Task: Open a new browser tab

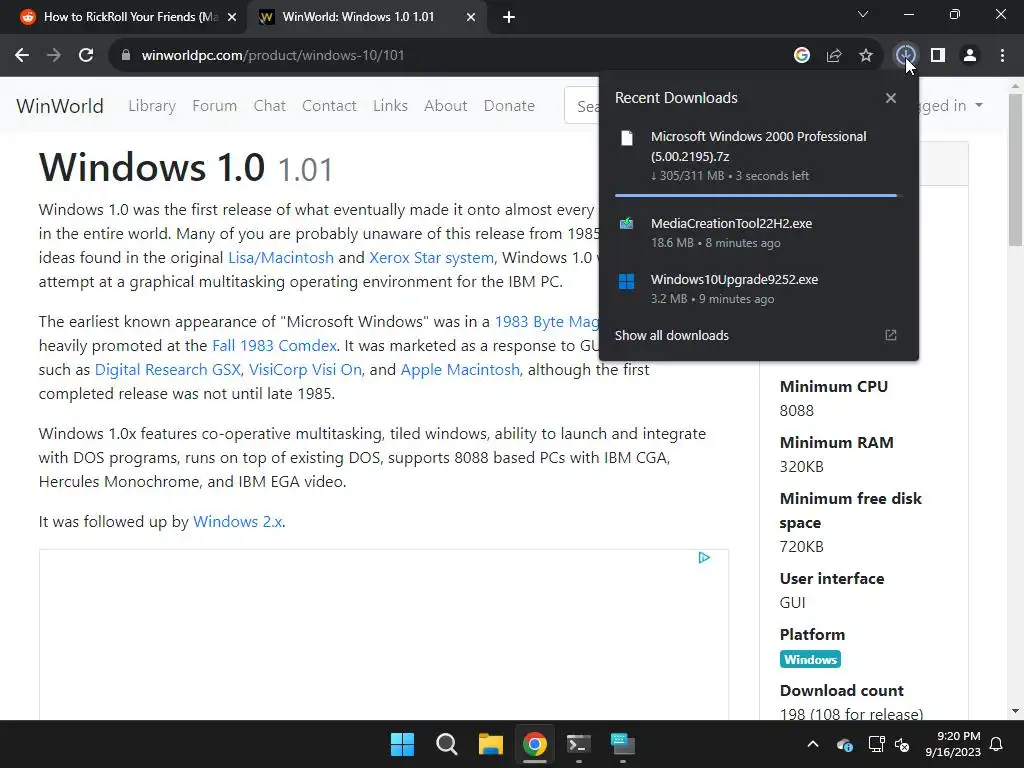Action: pos(509,18)
